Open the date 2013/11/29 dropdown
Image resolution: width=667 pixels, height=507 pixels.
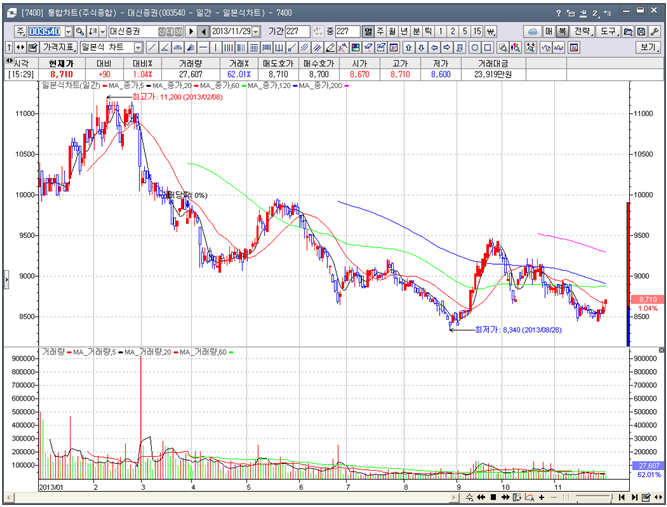pyautogui.click(x=256, y=31)
